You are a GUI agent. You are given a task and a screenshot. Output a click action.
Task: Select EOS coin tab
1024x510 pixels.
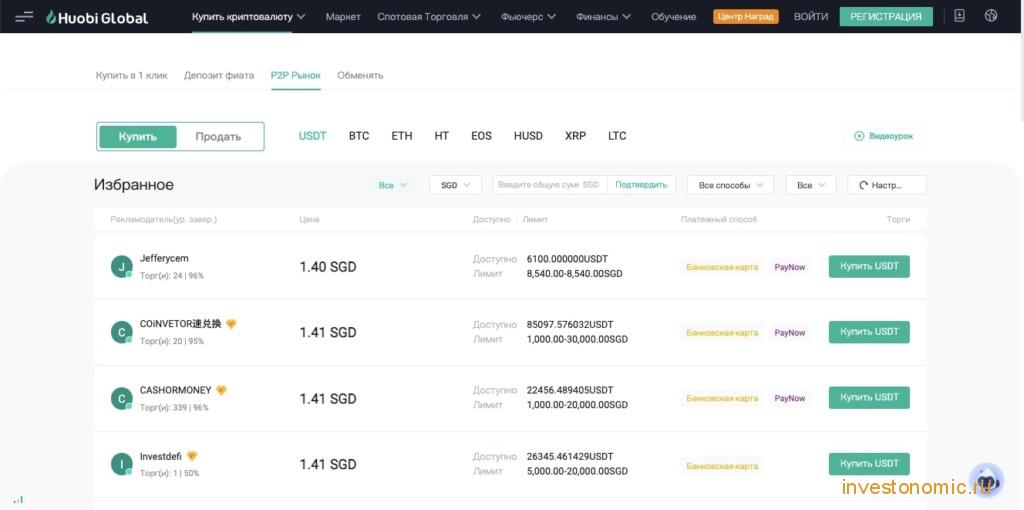pos(481,136)
